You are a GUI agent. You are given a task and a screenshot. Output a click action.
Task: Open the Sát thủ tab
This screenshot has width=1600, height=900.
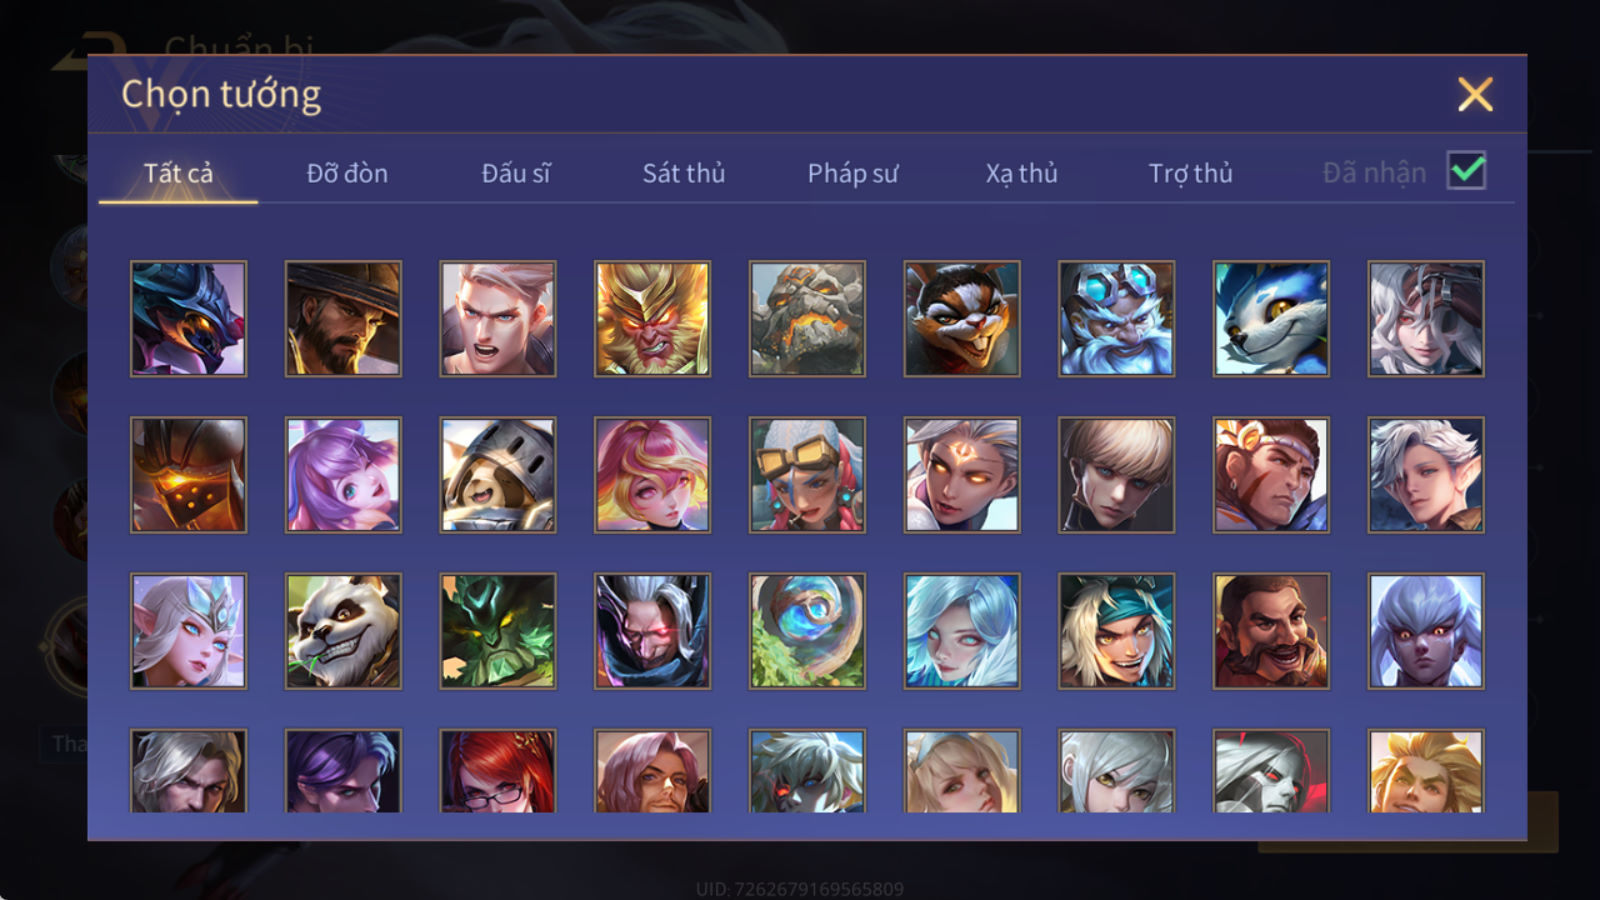[684, 173]
